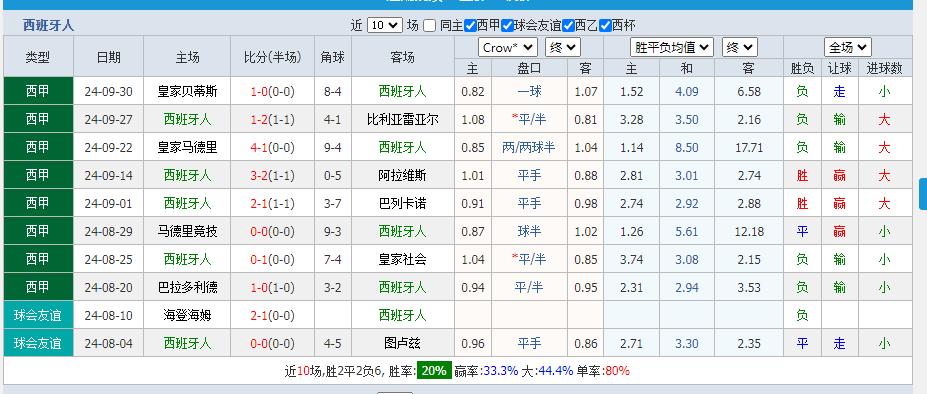Uncheck the 西杯 filter checkbox
Screen dimensions: 927x394
605,25
